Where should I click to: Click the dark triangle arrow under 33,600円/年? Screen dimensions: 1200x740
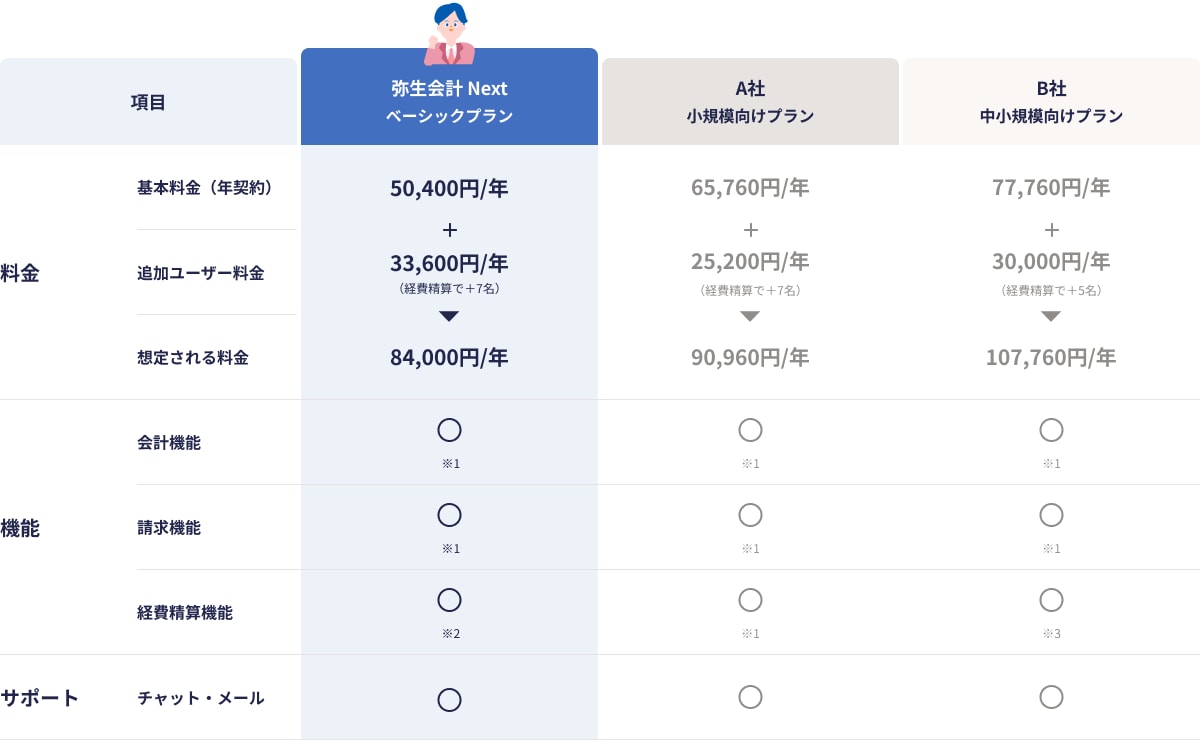click(x=449, y=316)
